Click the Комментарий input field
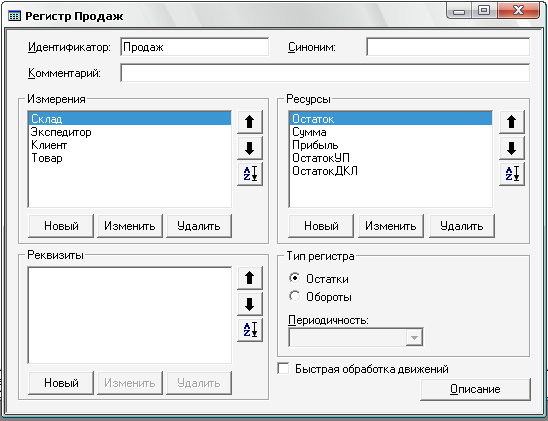This screenshot has width=548, height=421. pyautogui.click(x=325, y=73)
